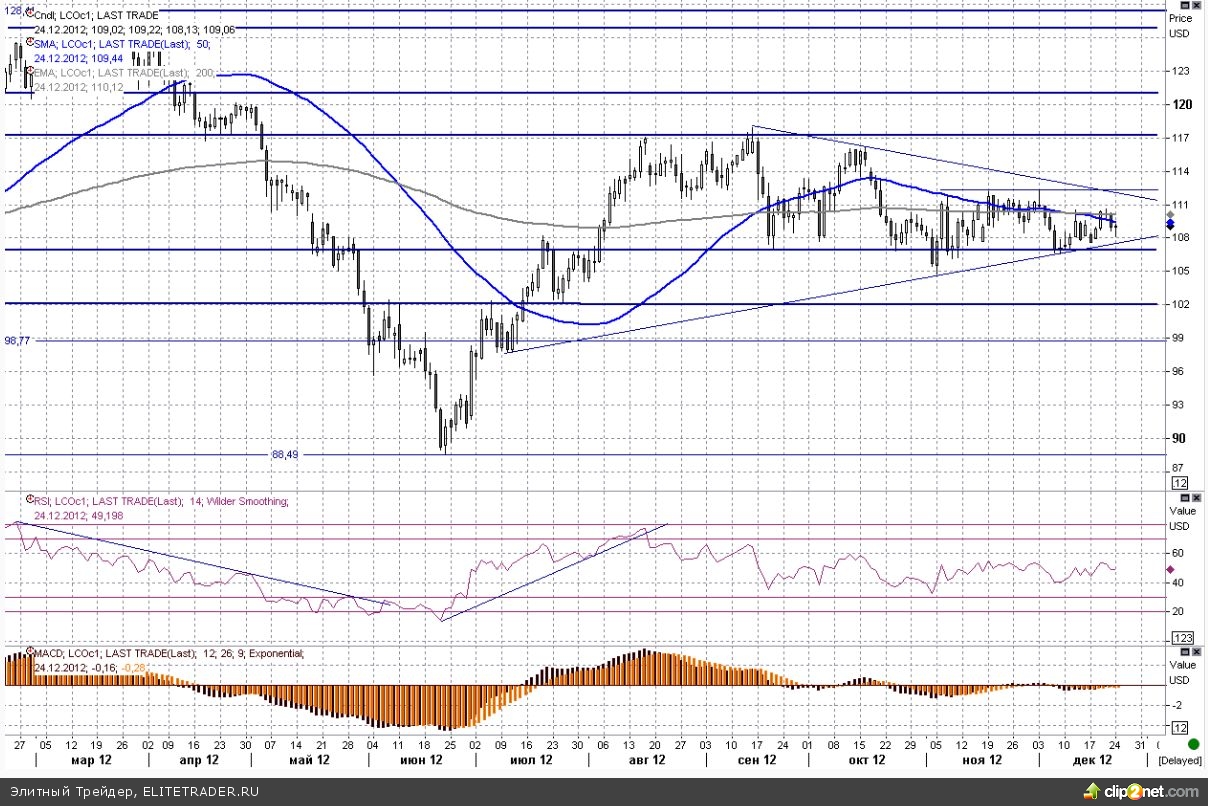The image size is (1208, 806).
Task: Select the 88,49 horizontal support line label
Action: point(285,454)
